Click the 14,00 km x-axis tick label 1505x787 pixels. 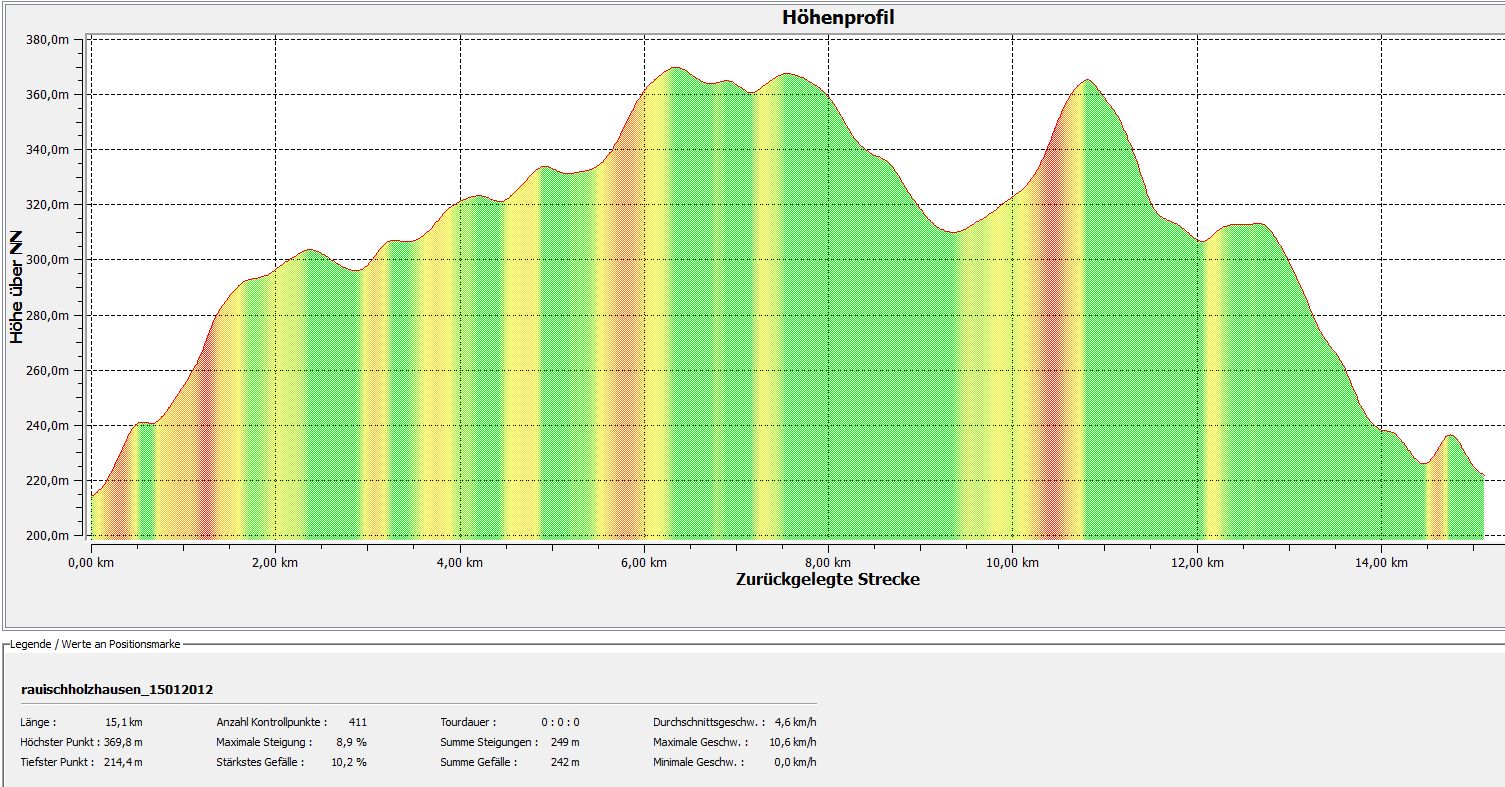tap(1381, 563)
